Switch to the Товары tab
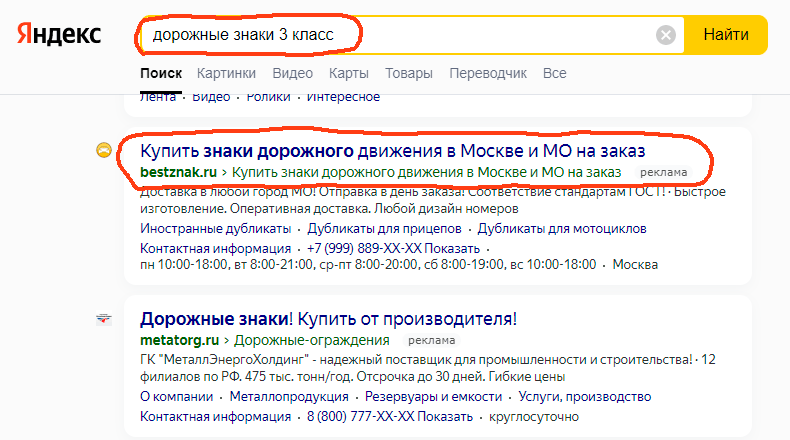 coord(409,73)
